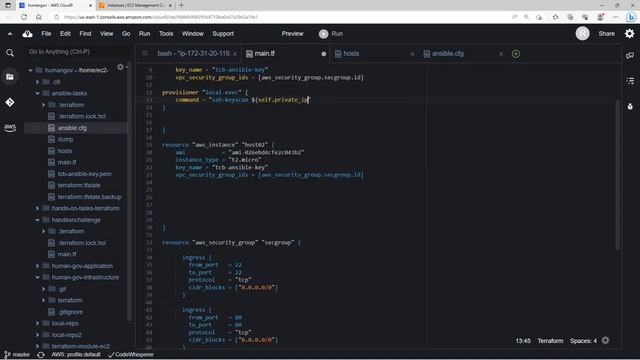The image size is (640, 360).
Task: Open the Window menu
Action: (x=193, y=34)
